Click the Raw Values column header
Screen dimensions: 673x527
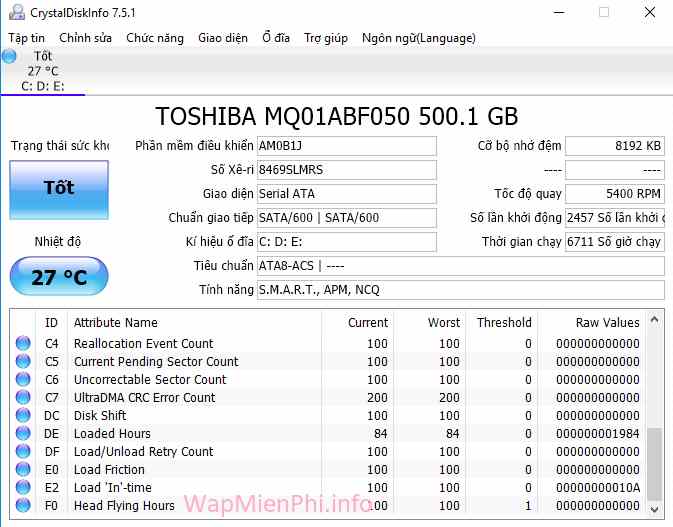tap(592, 323)
